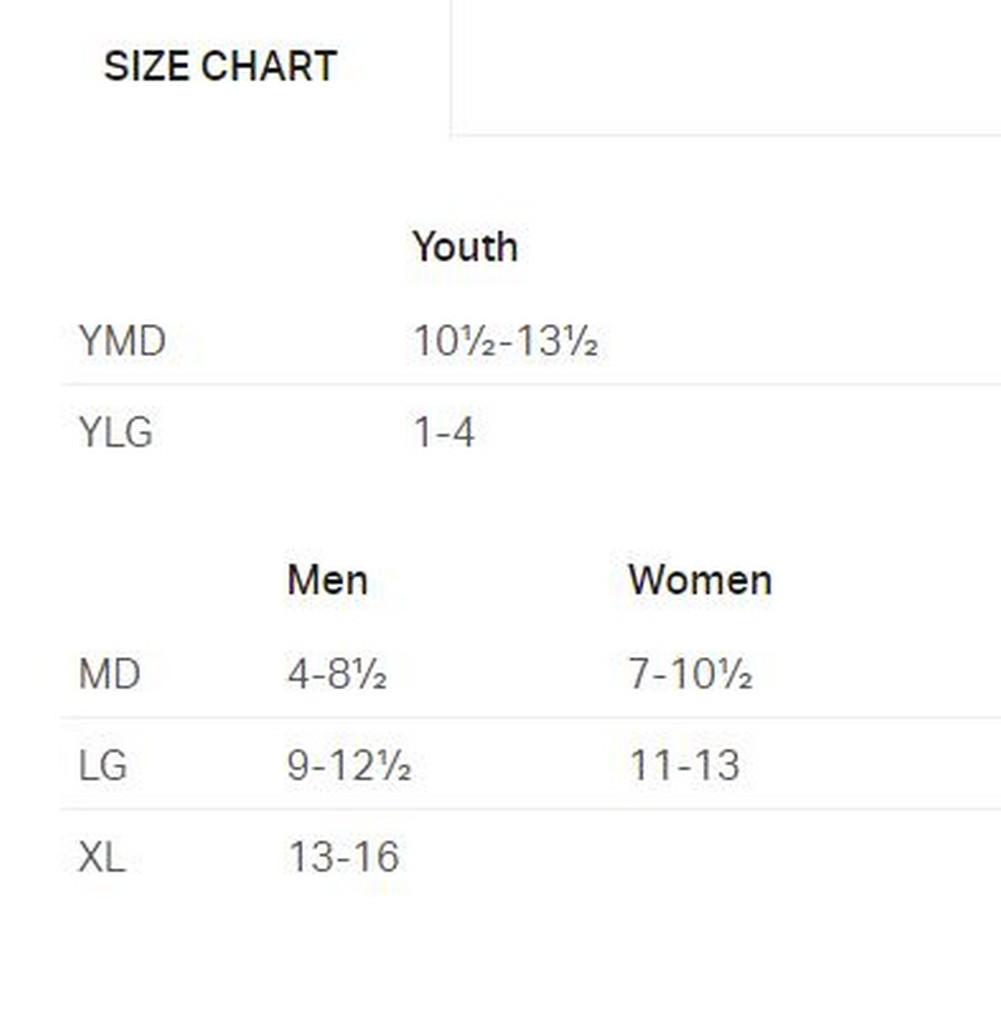Select the YLG size label
The width and height of the screenshot is (1001, 1031).
[115, 433]
